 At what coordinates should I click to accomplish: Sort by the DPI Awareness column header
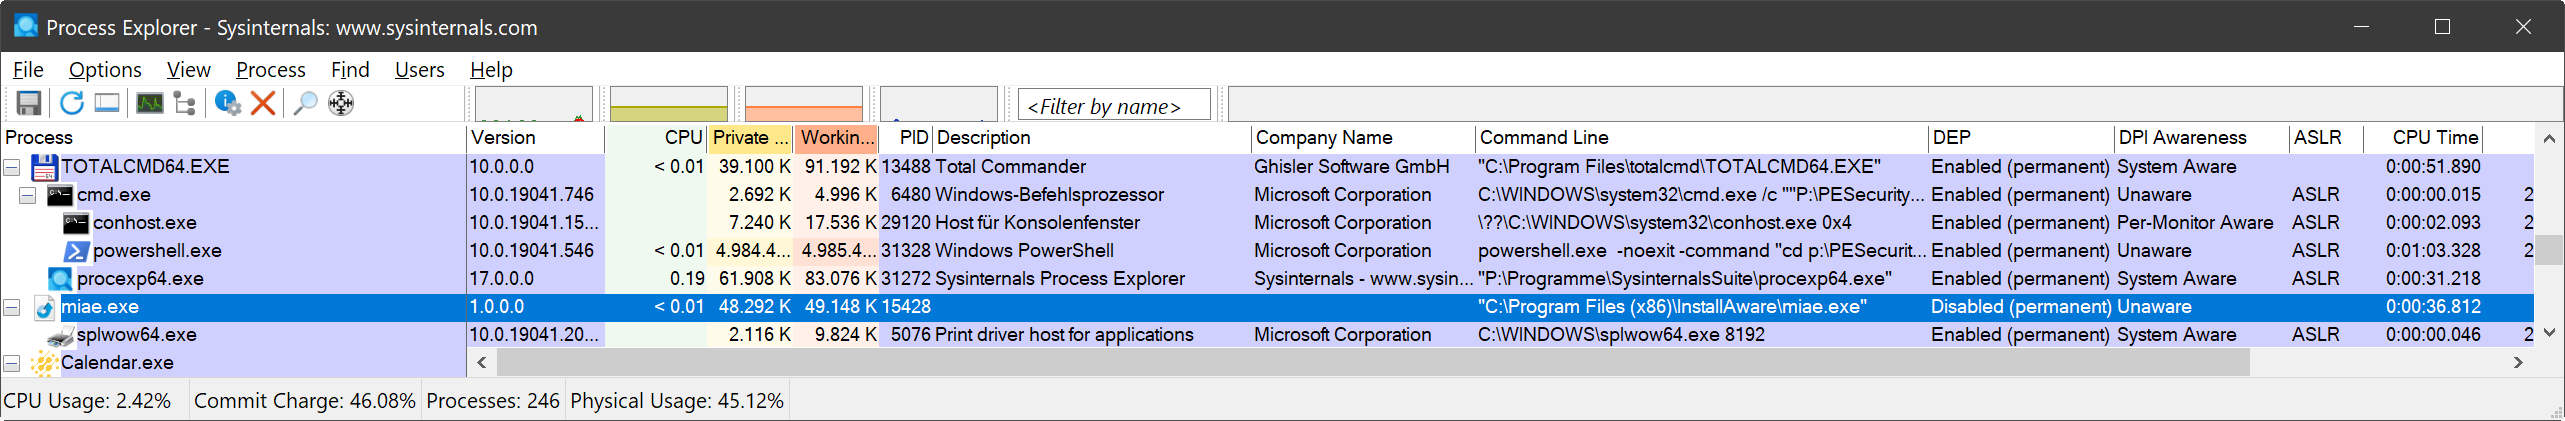pyautogui.click(x=2201, y=138)
